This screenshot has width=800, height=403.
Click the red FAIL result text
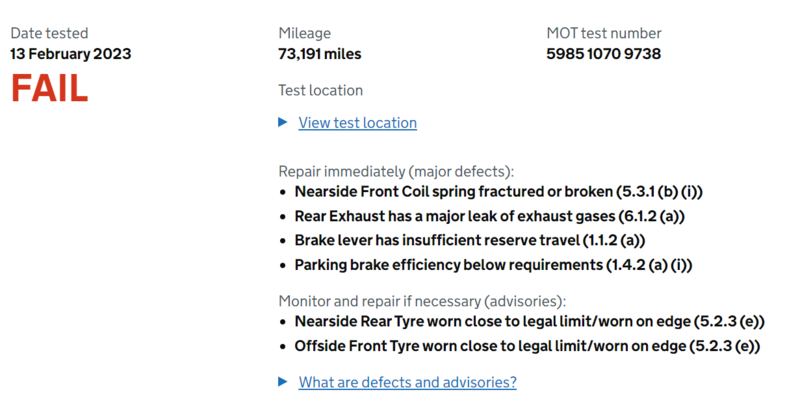point(49,89)
